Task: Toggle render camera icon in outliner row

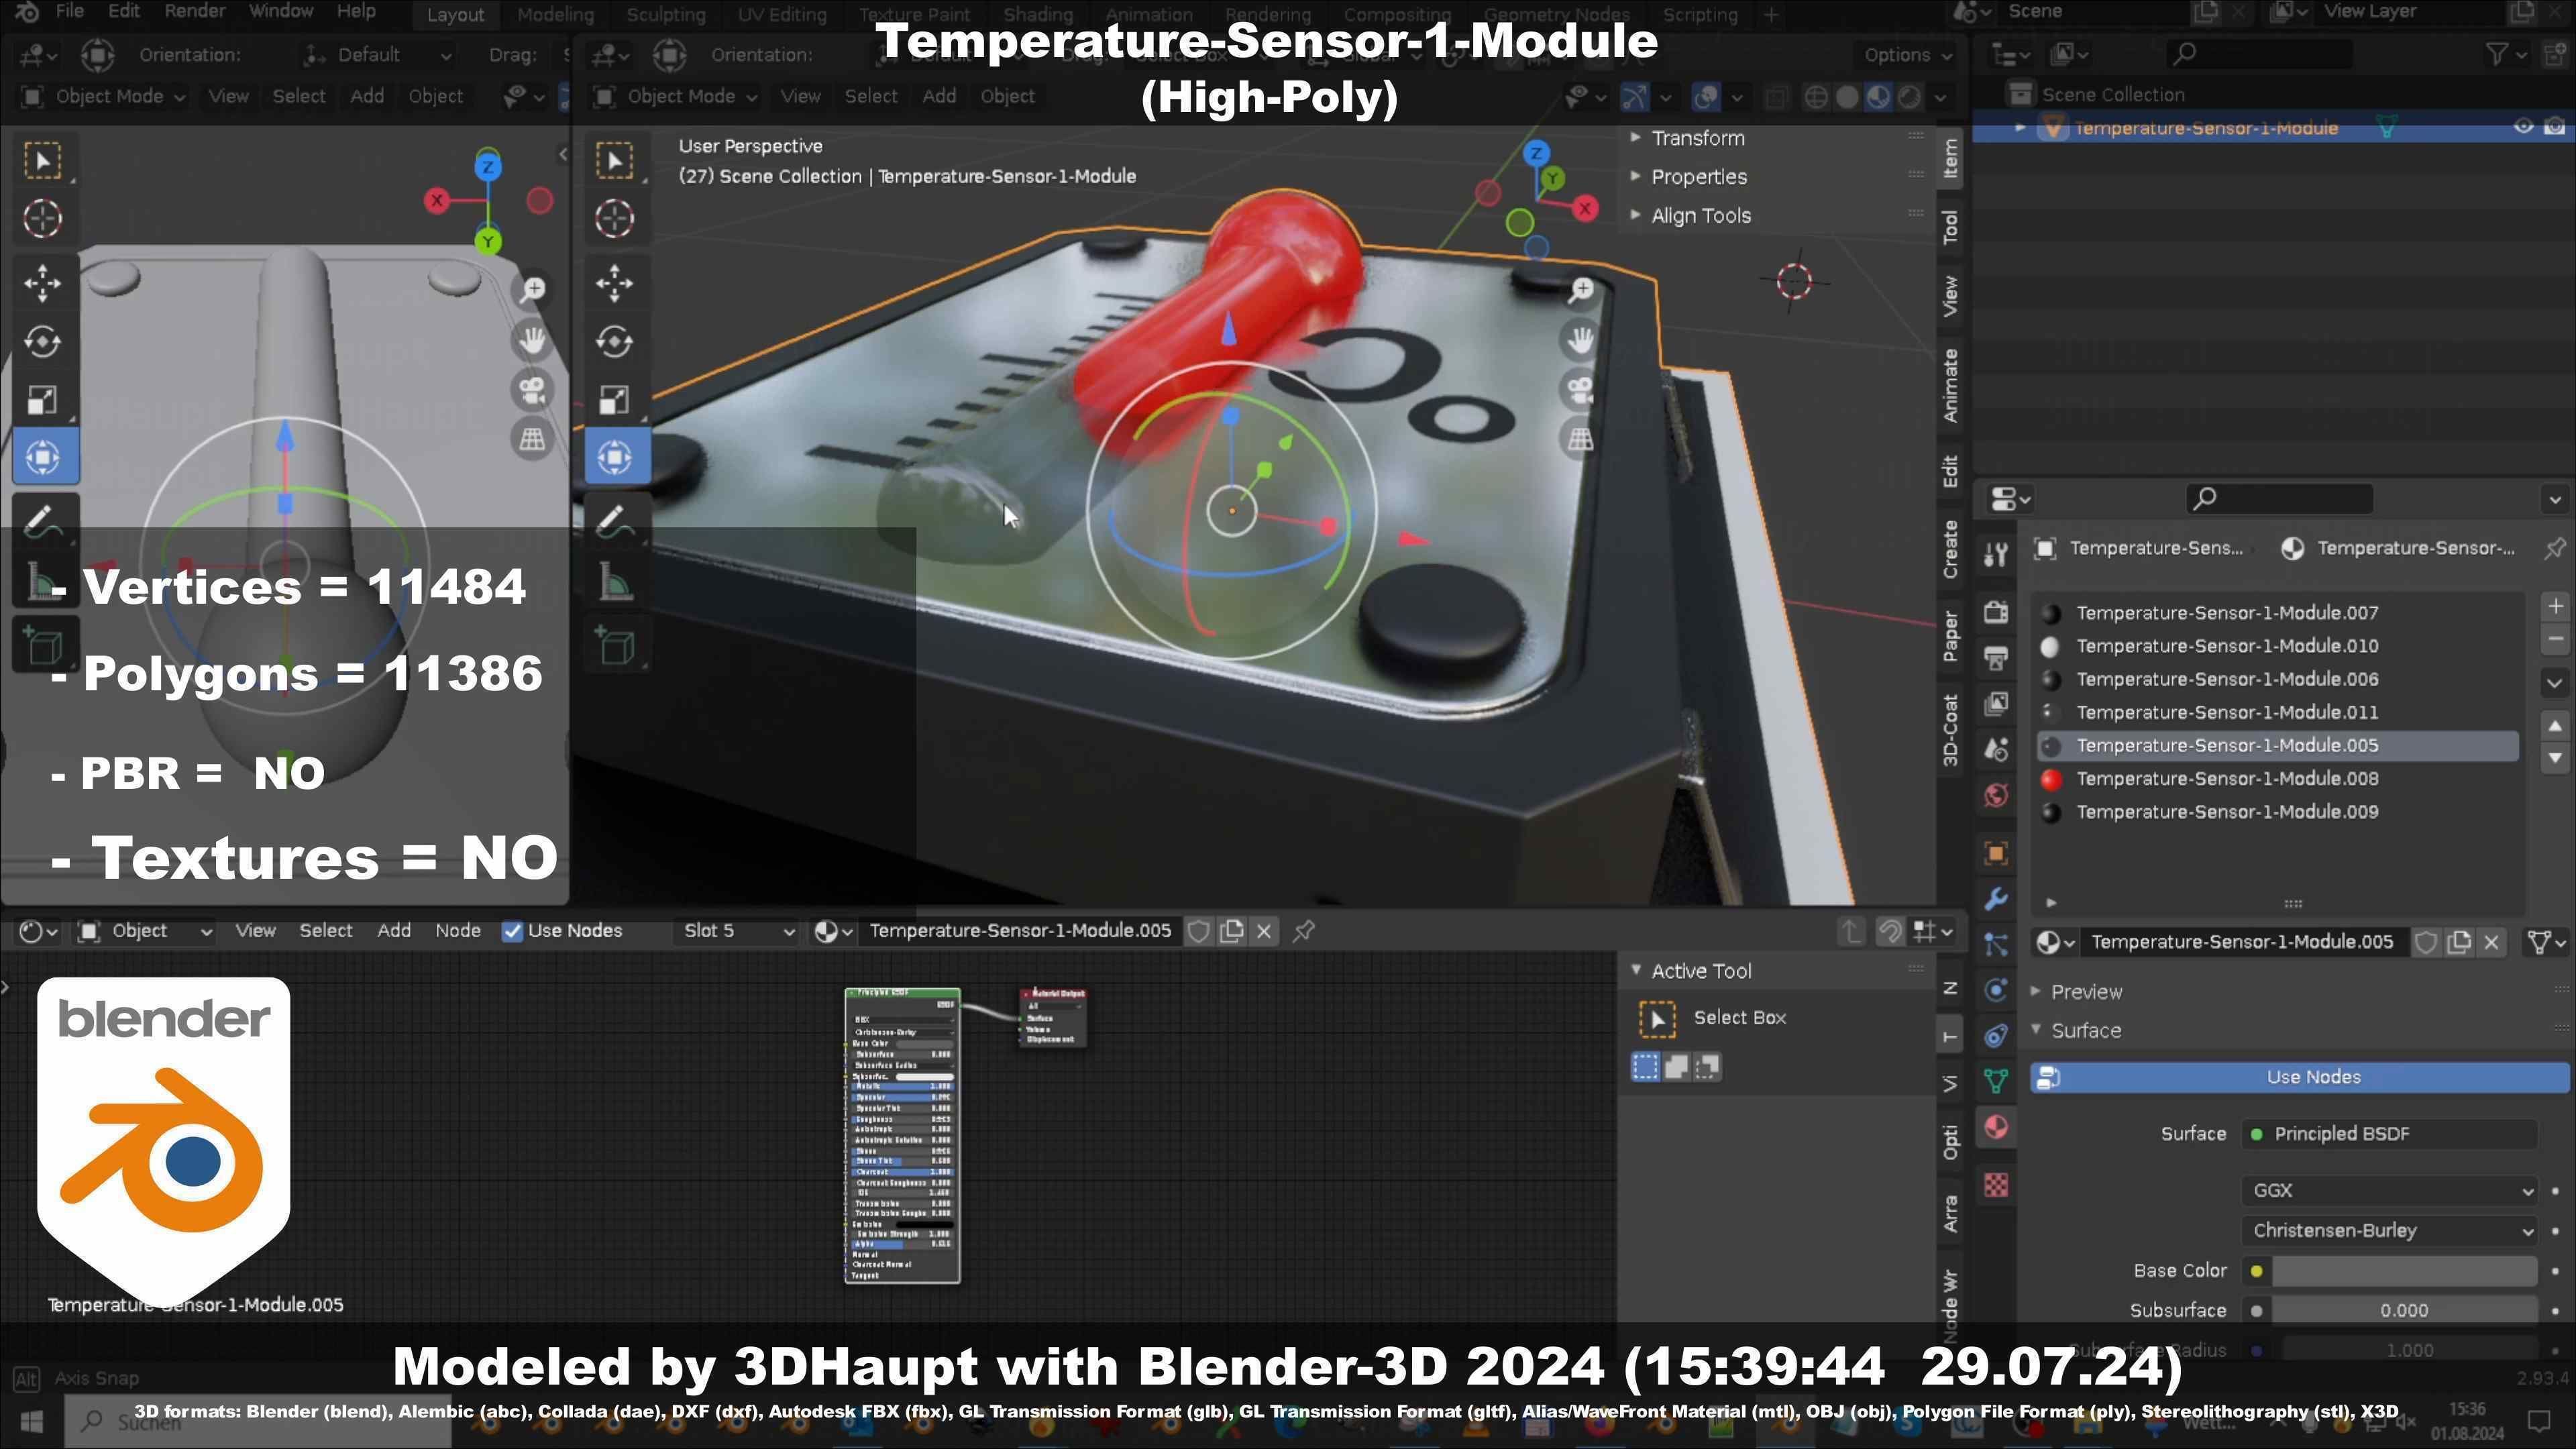Action: [2555, 127]
